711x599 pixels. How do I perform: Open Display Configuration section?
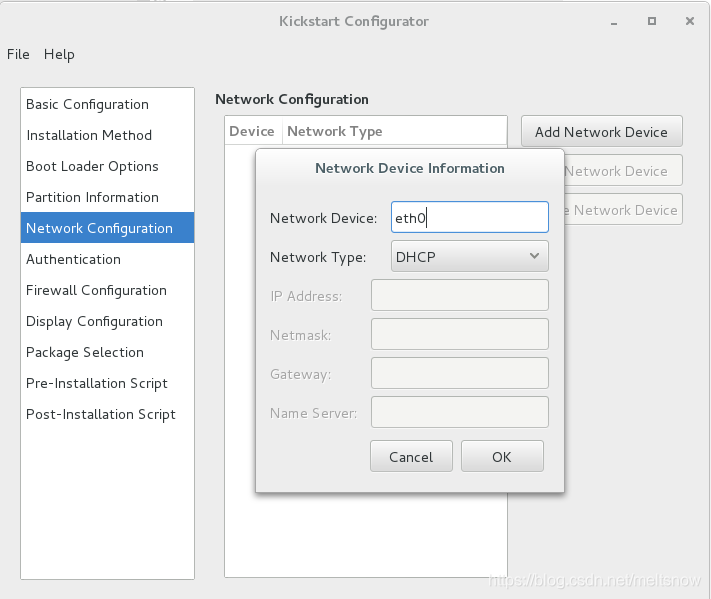tap(107, 321)
